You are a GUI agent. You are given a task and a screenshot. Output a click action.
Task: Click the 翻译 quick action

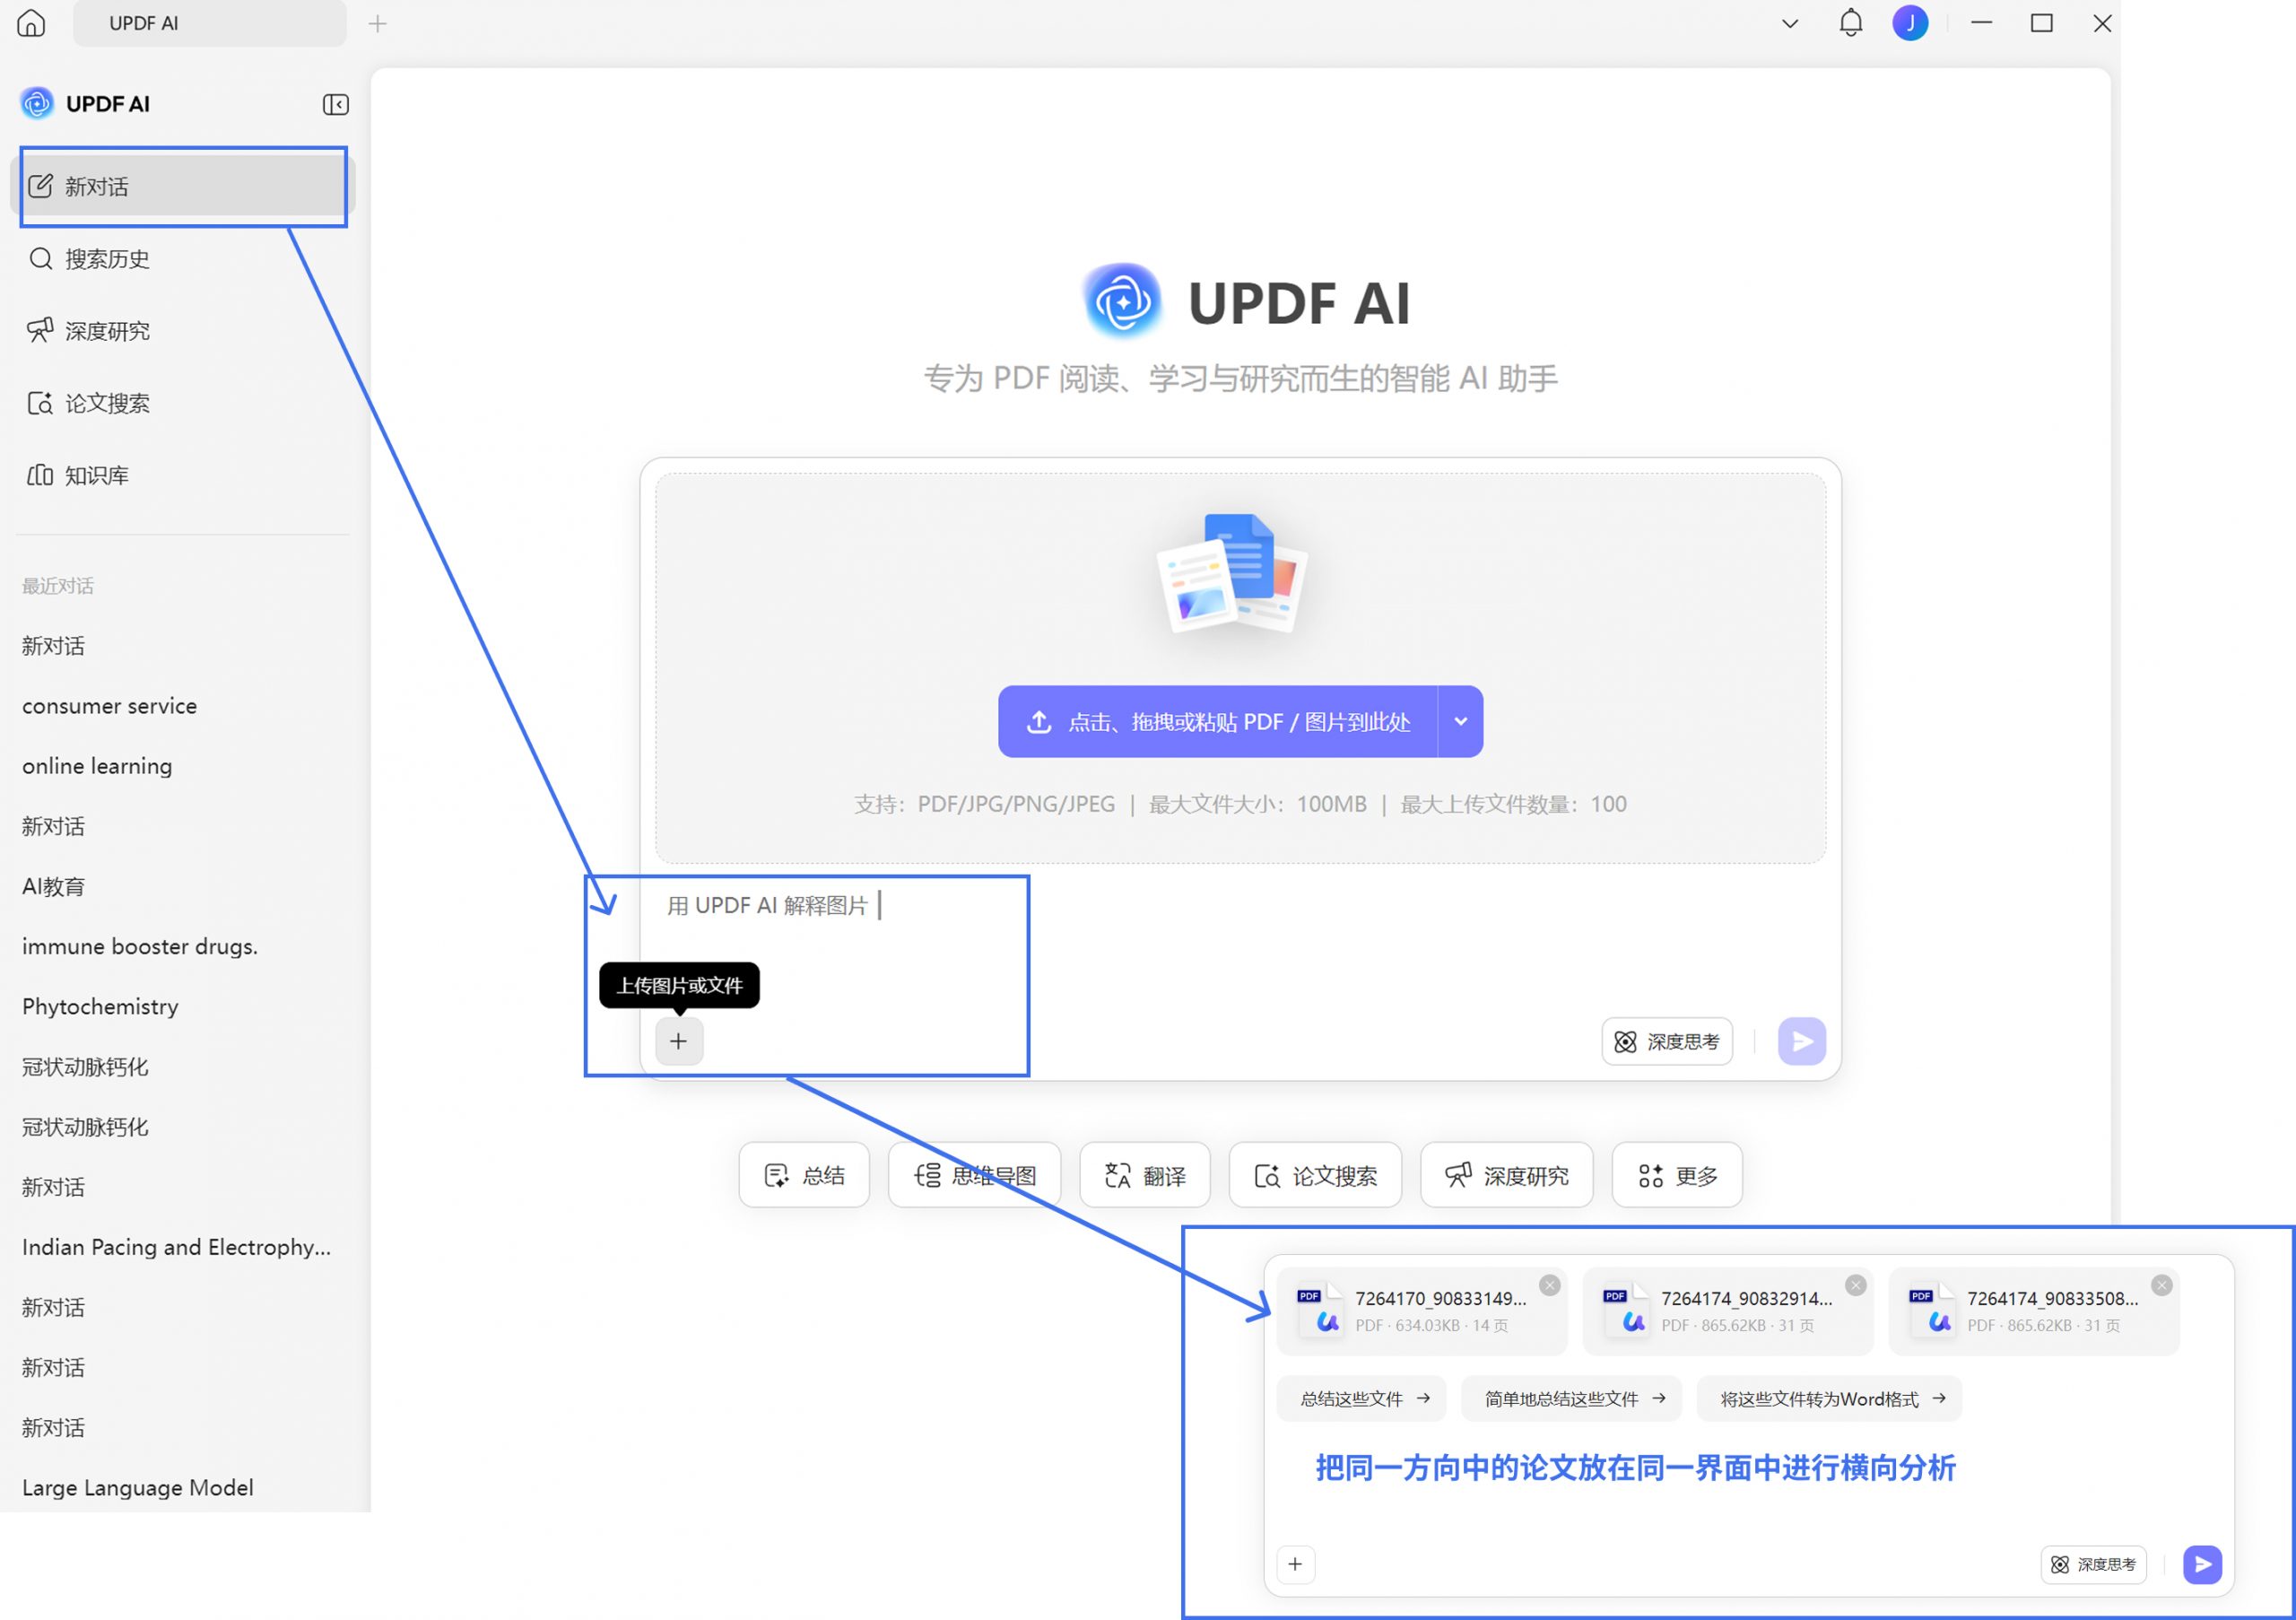click(x=1145, y=1175)
